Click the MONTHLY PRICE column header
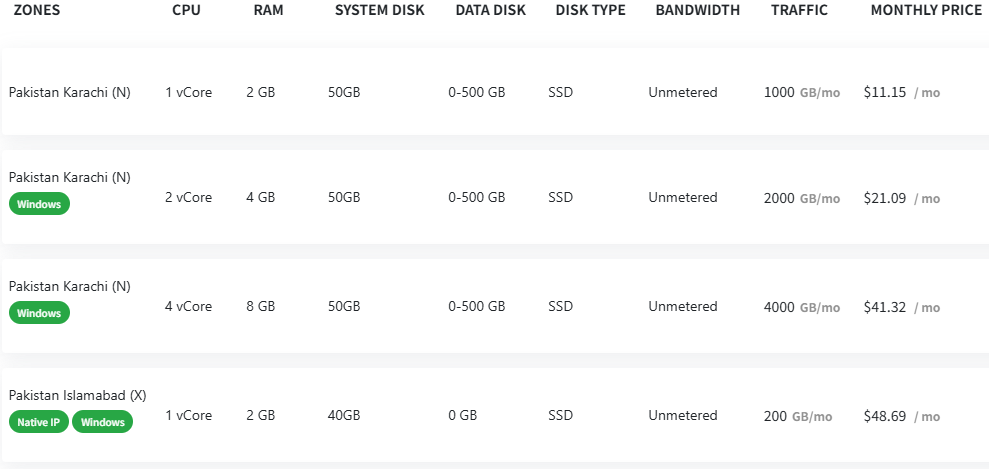989x469 pixels. click(926, 10)
